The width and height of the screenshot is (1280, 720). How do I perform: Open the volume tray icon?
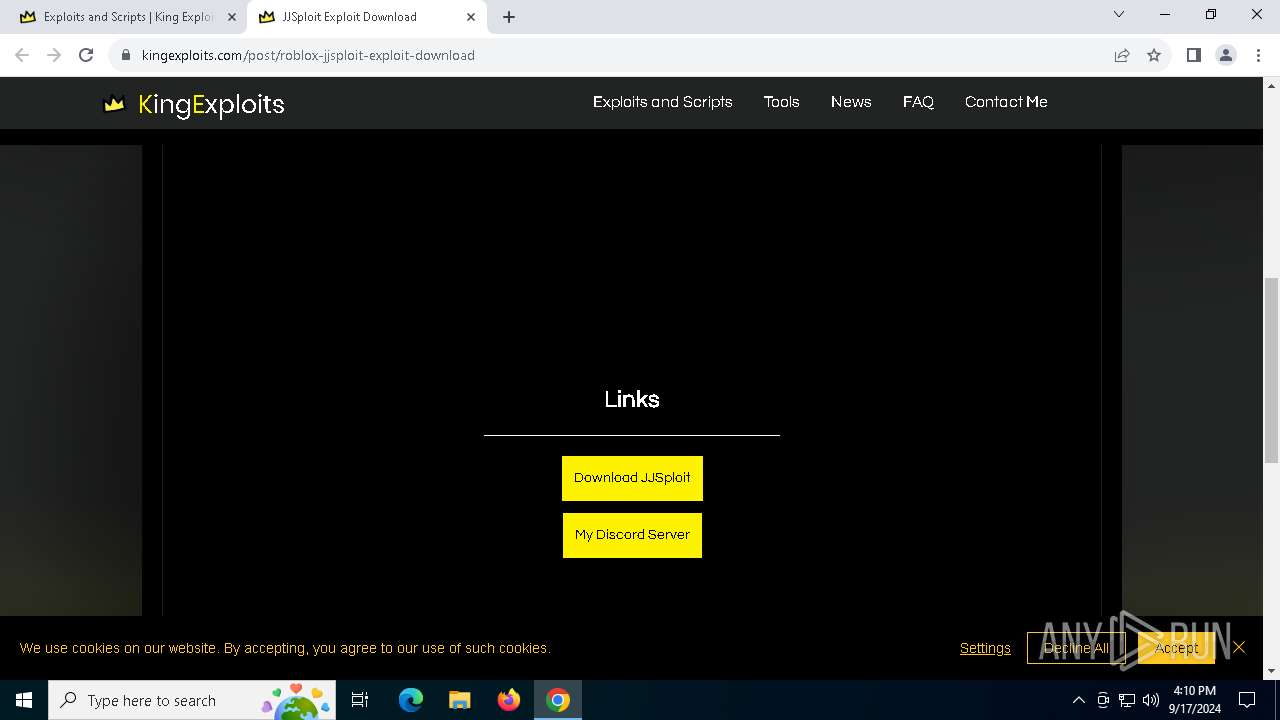(x=1151, y=700)
